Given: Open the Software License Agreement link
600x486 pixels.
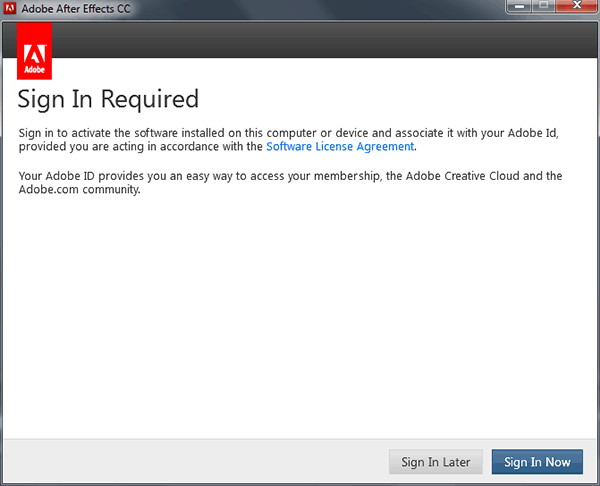Looking at the screenshot, I should tap(340, 147).
